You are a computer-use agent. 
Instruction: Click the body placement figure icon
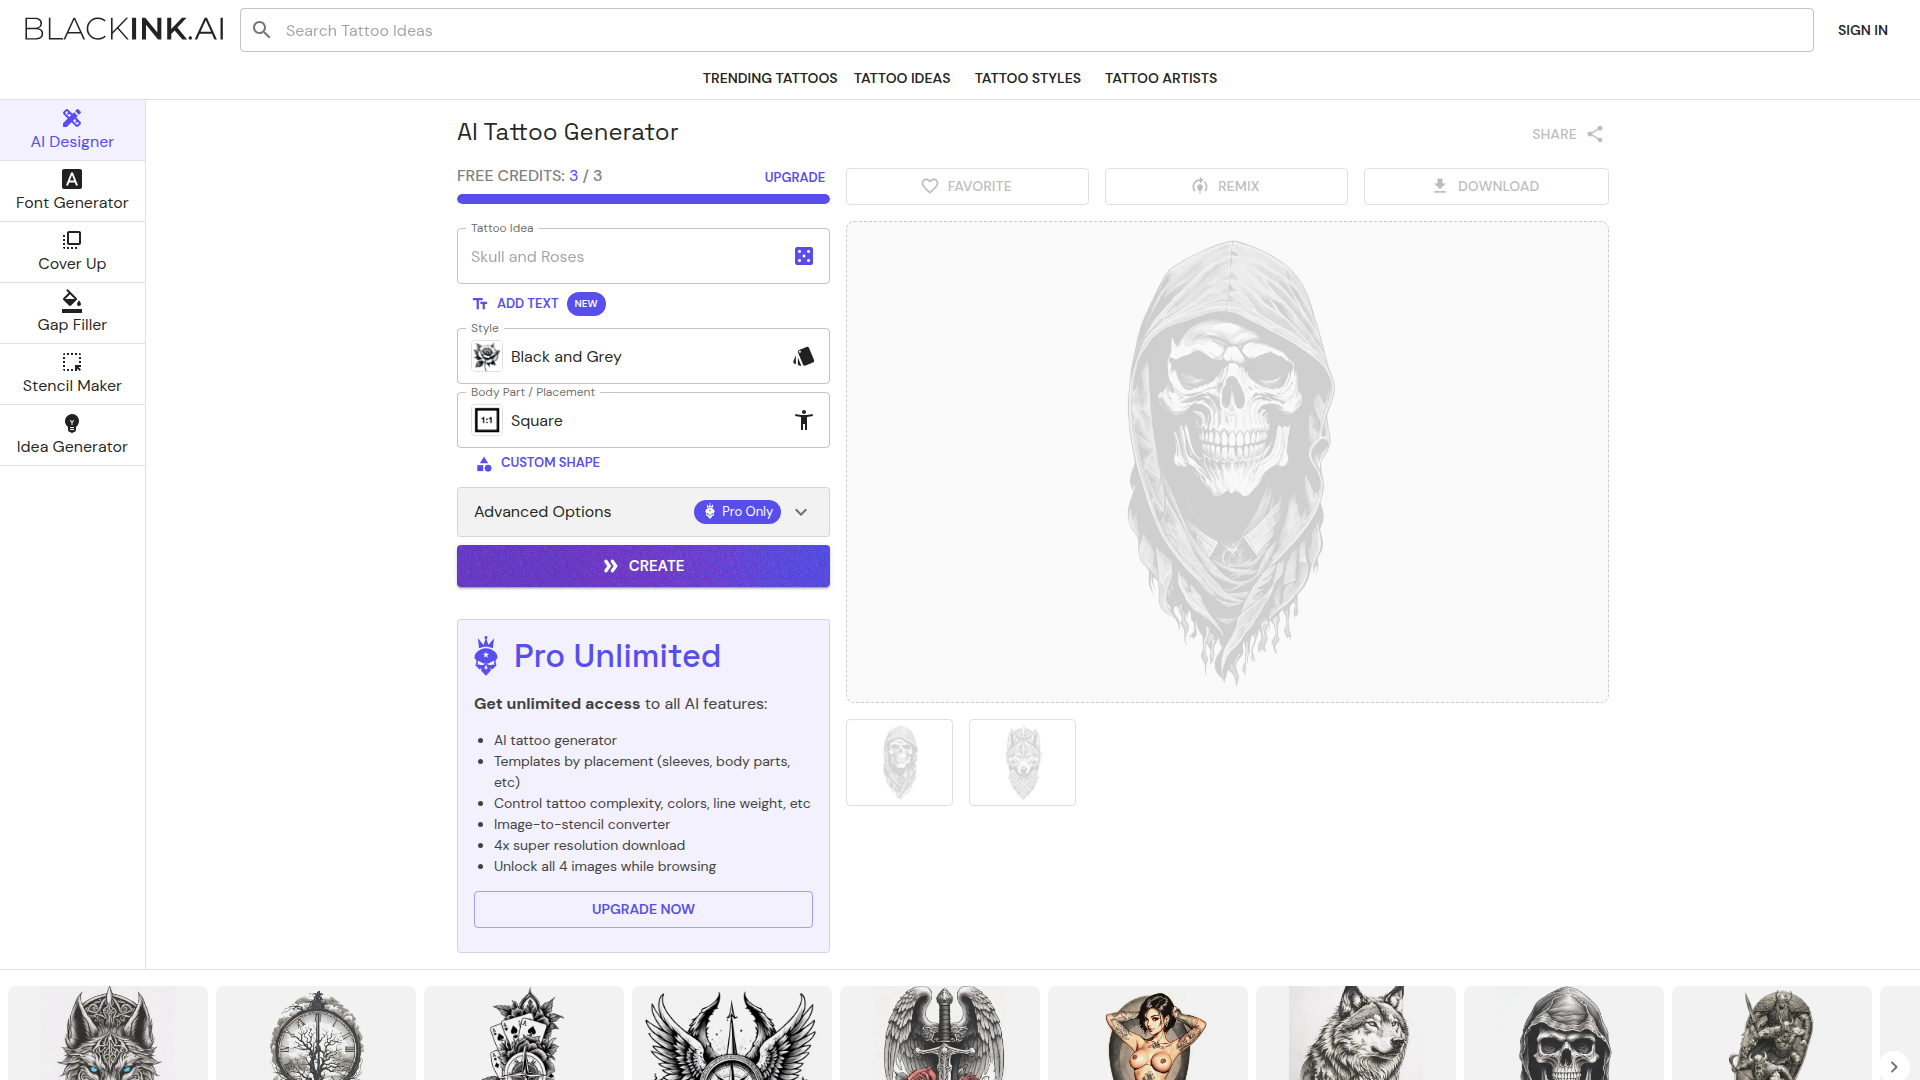804,420
